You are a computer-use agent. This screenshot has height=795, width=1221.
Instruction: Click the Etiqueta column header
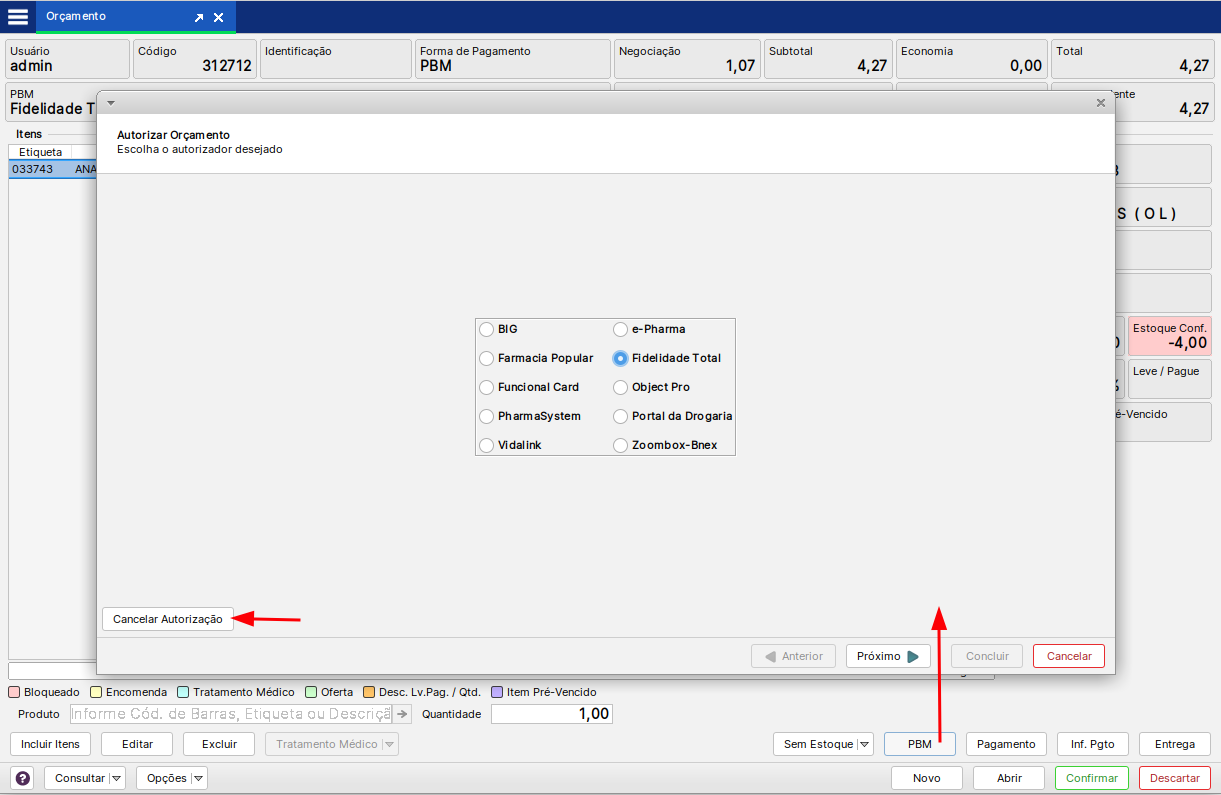coord(40,152)
